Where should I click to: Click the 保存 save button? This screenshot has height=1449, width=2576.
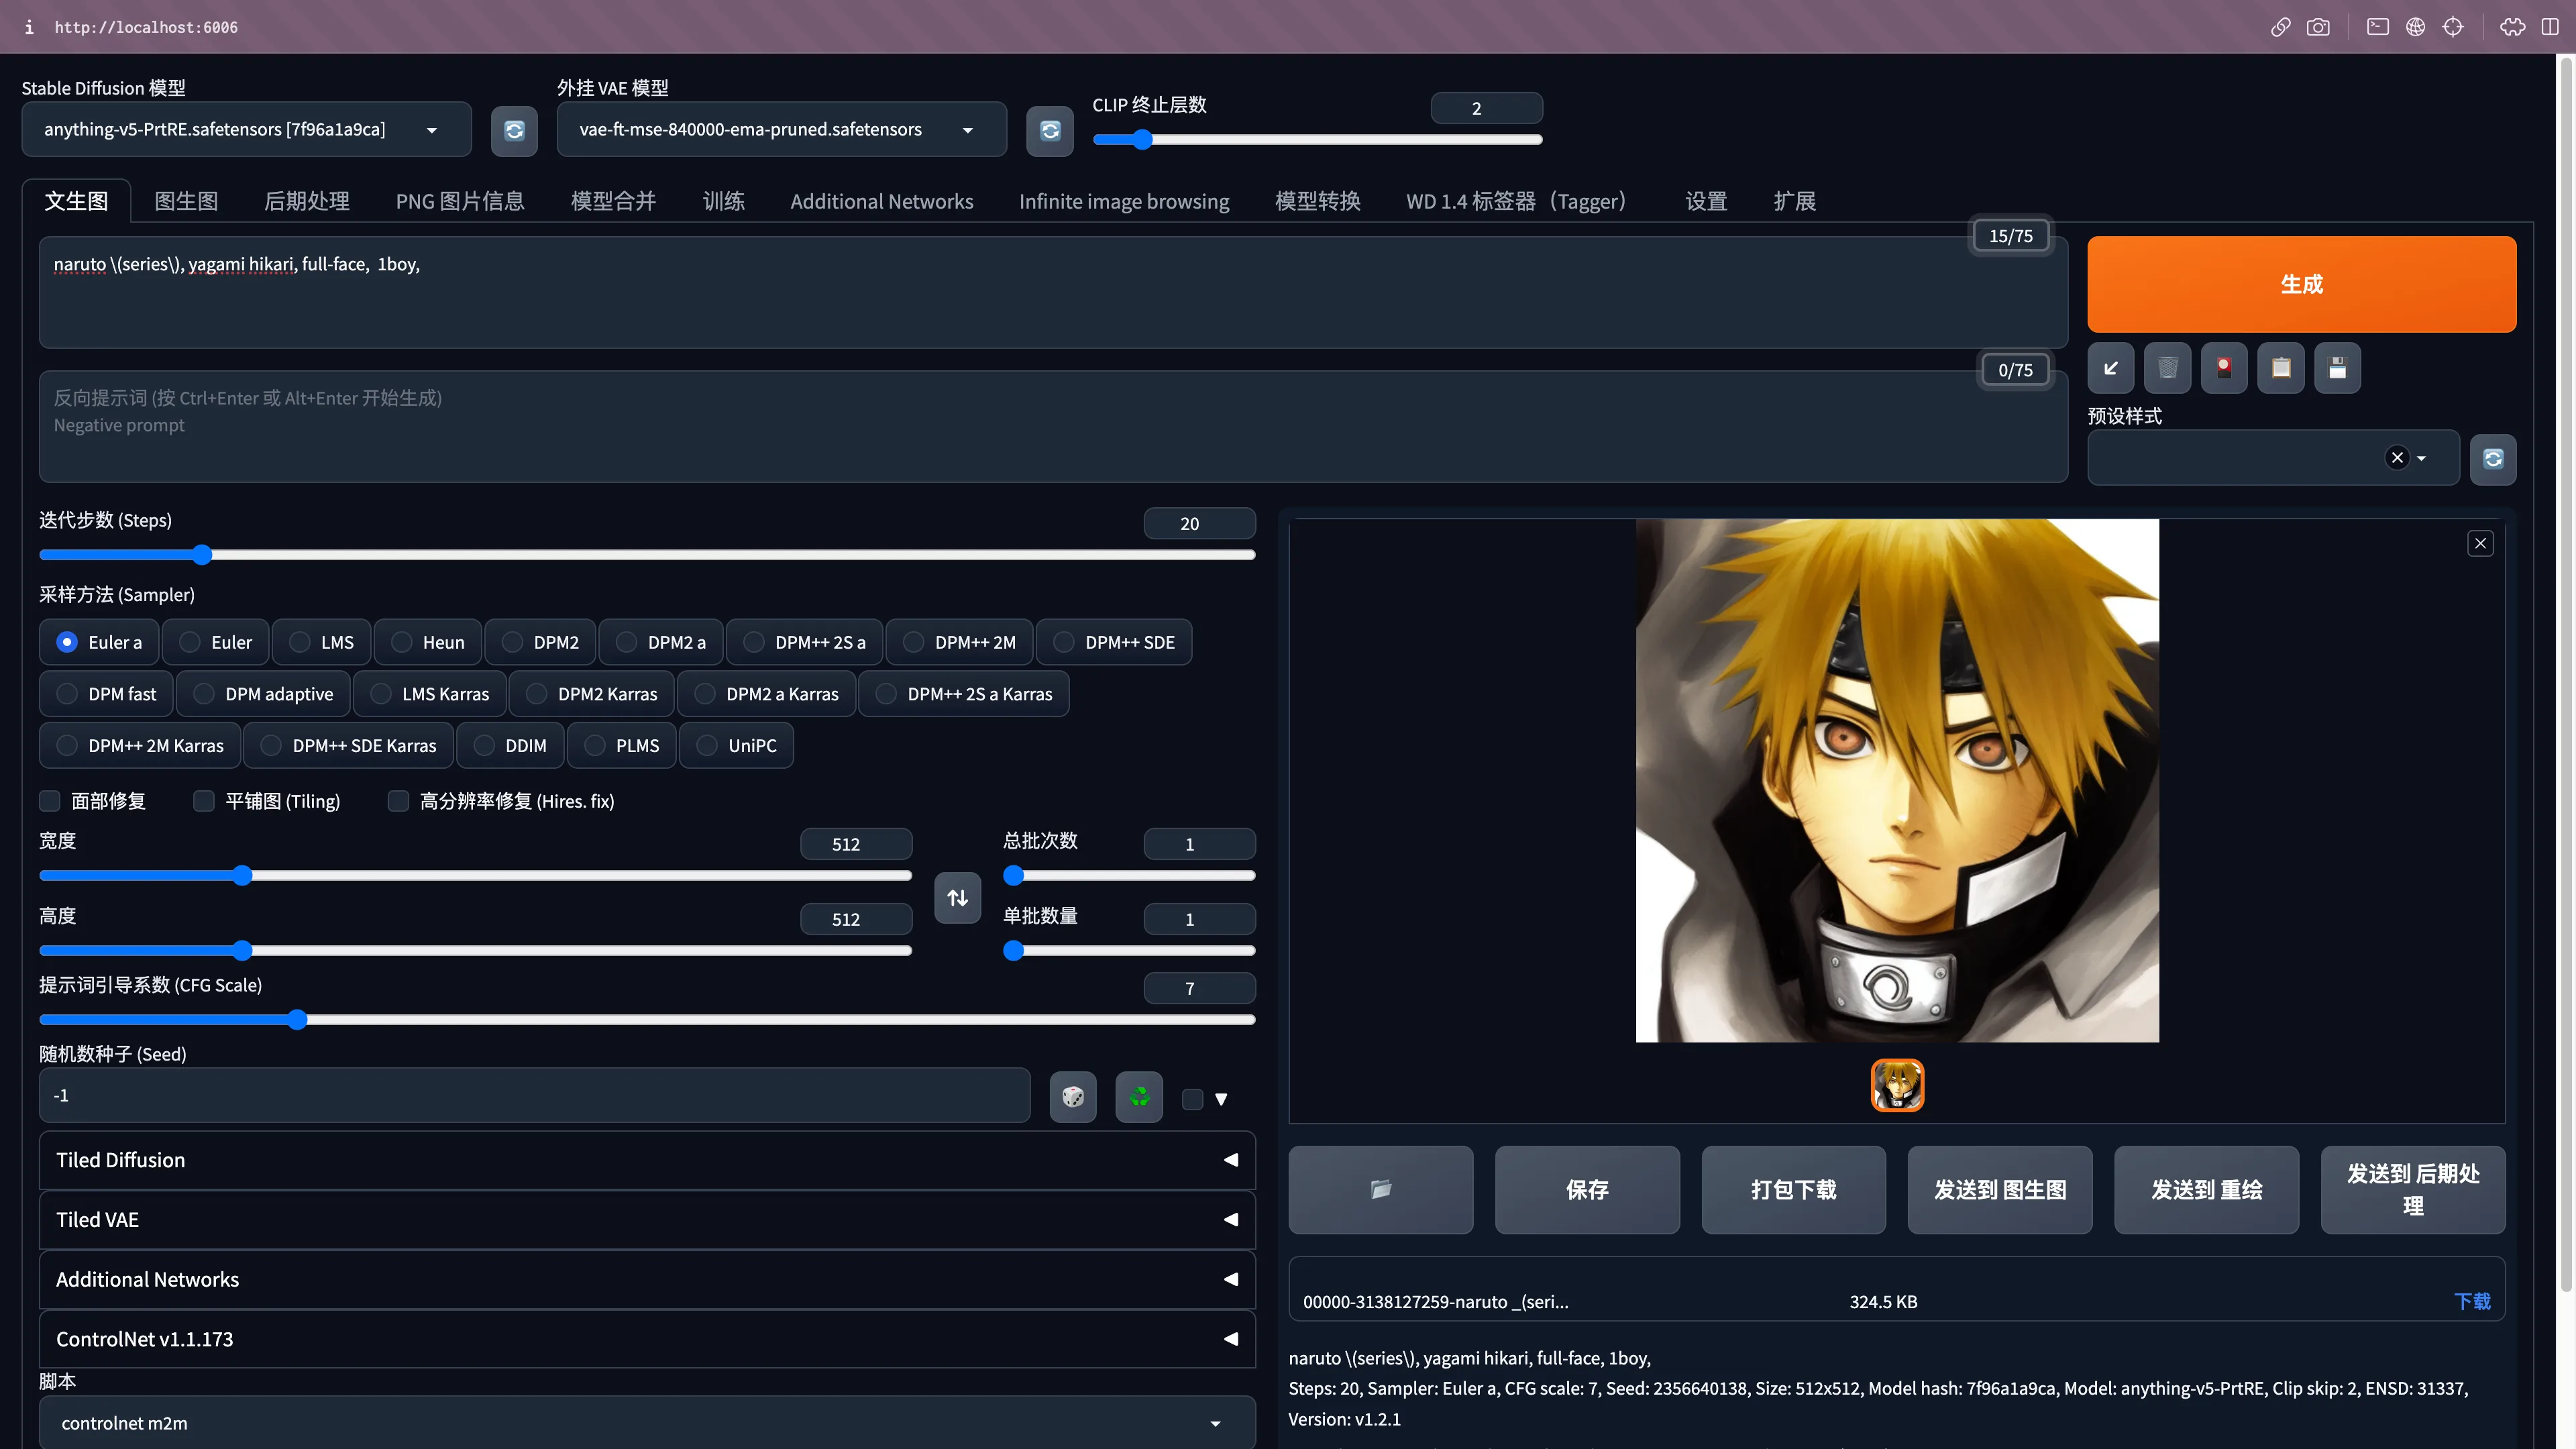pyautogui.click(x=1587, y=1189)
